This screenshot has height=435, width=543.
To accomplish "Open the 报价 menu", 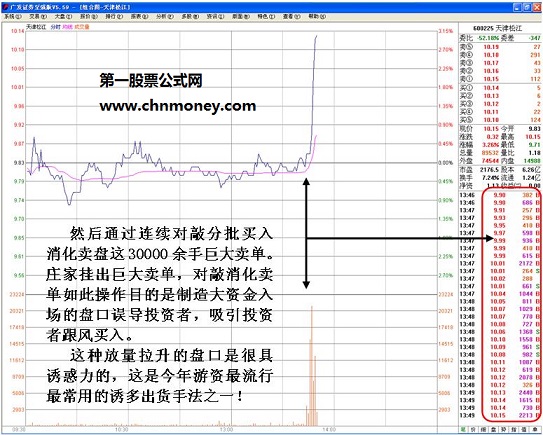I will [x=89, y=16].
